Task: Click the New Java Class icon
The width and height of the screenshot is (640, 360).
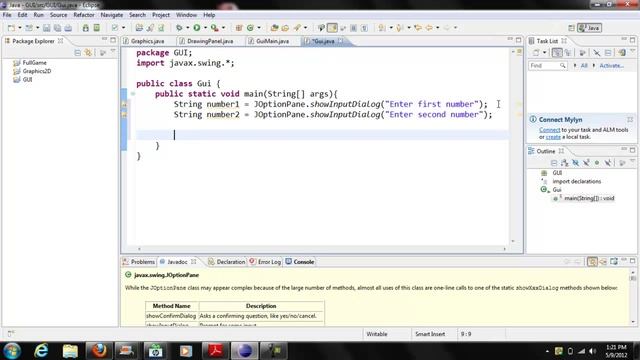Action: (x=250, y=28)
